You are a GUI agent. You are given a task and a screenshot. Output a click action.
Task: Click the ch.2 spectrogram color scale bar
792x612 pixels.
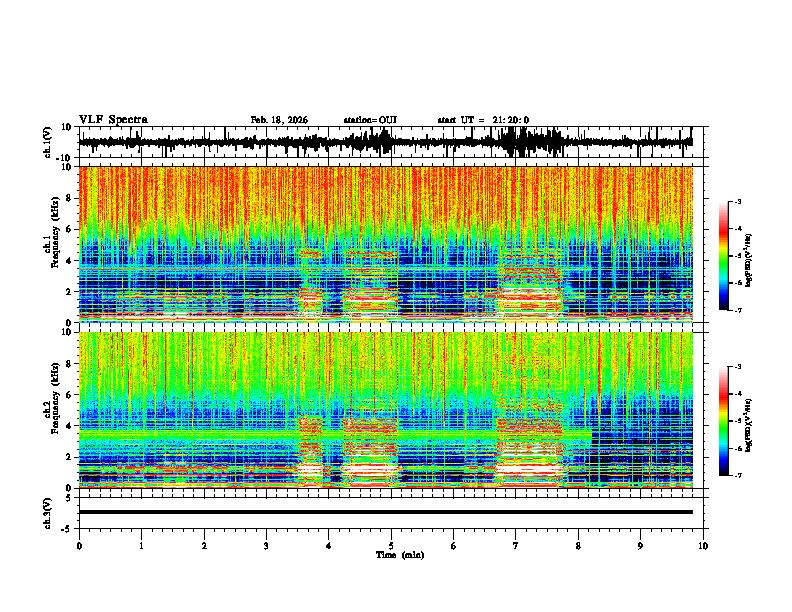pos(724,421)
